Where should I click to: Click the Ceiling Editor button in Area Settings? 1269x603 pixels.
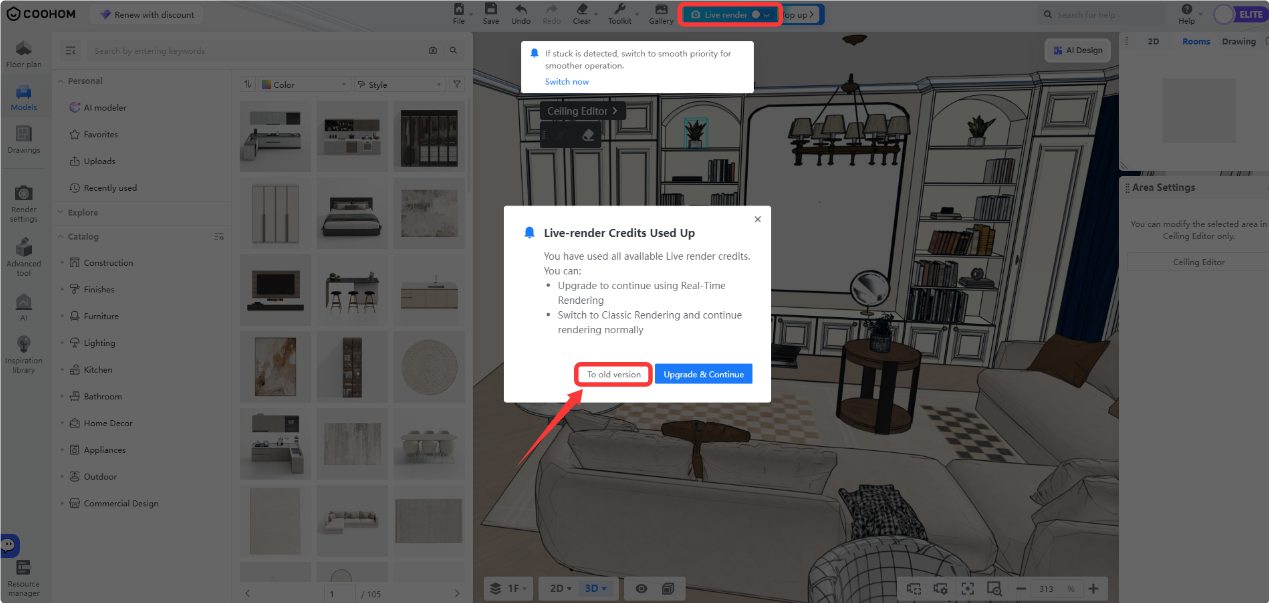click(x=1198, y=262)
